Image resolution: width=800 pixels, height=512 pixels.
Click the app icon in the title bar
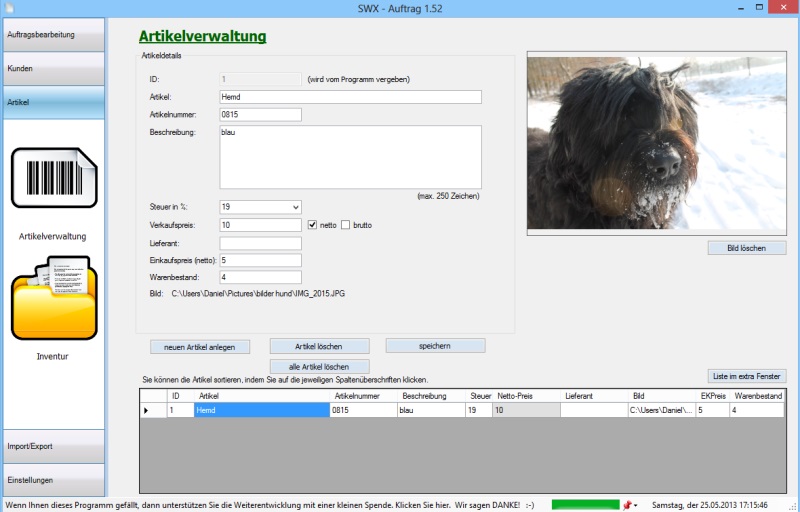point(10,8)
